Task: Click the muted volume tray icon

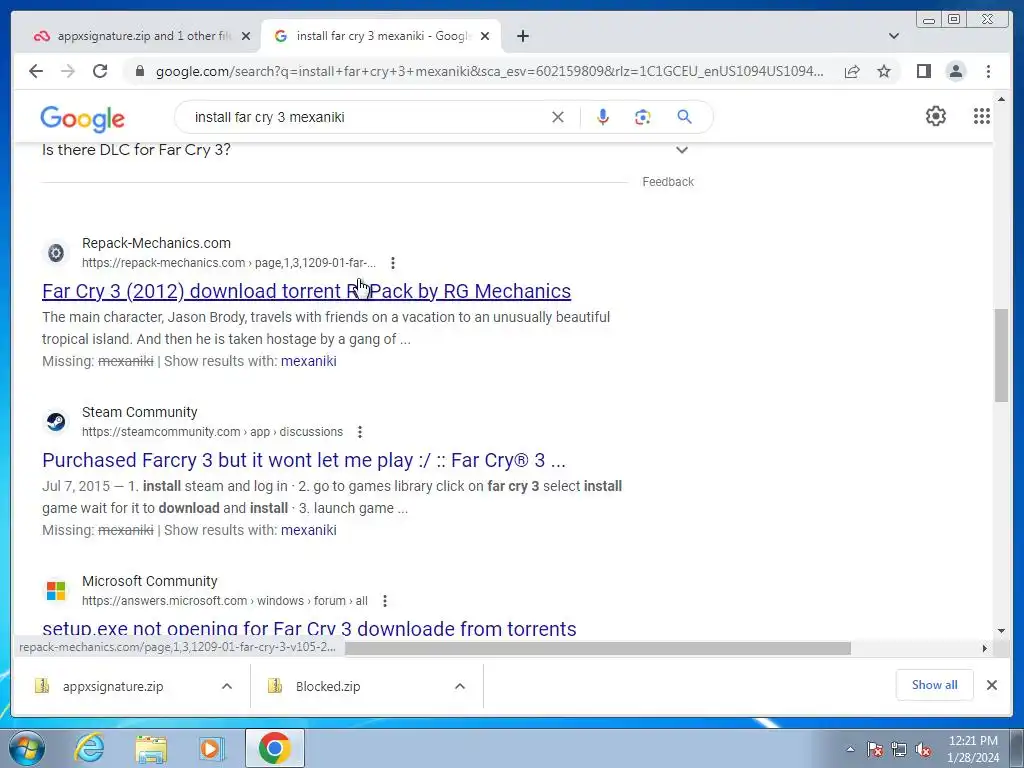Action: point(923,750)
